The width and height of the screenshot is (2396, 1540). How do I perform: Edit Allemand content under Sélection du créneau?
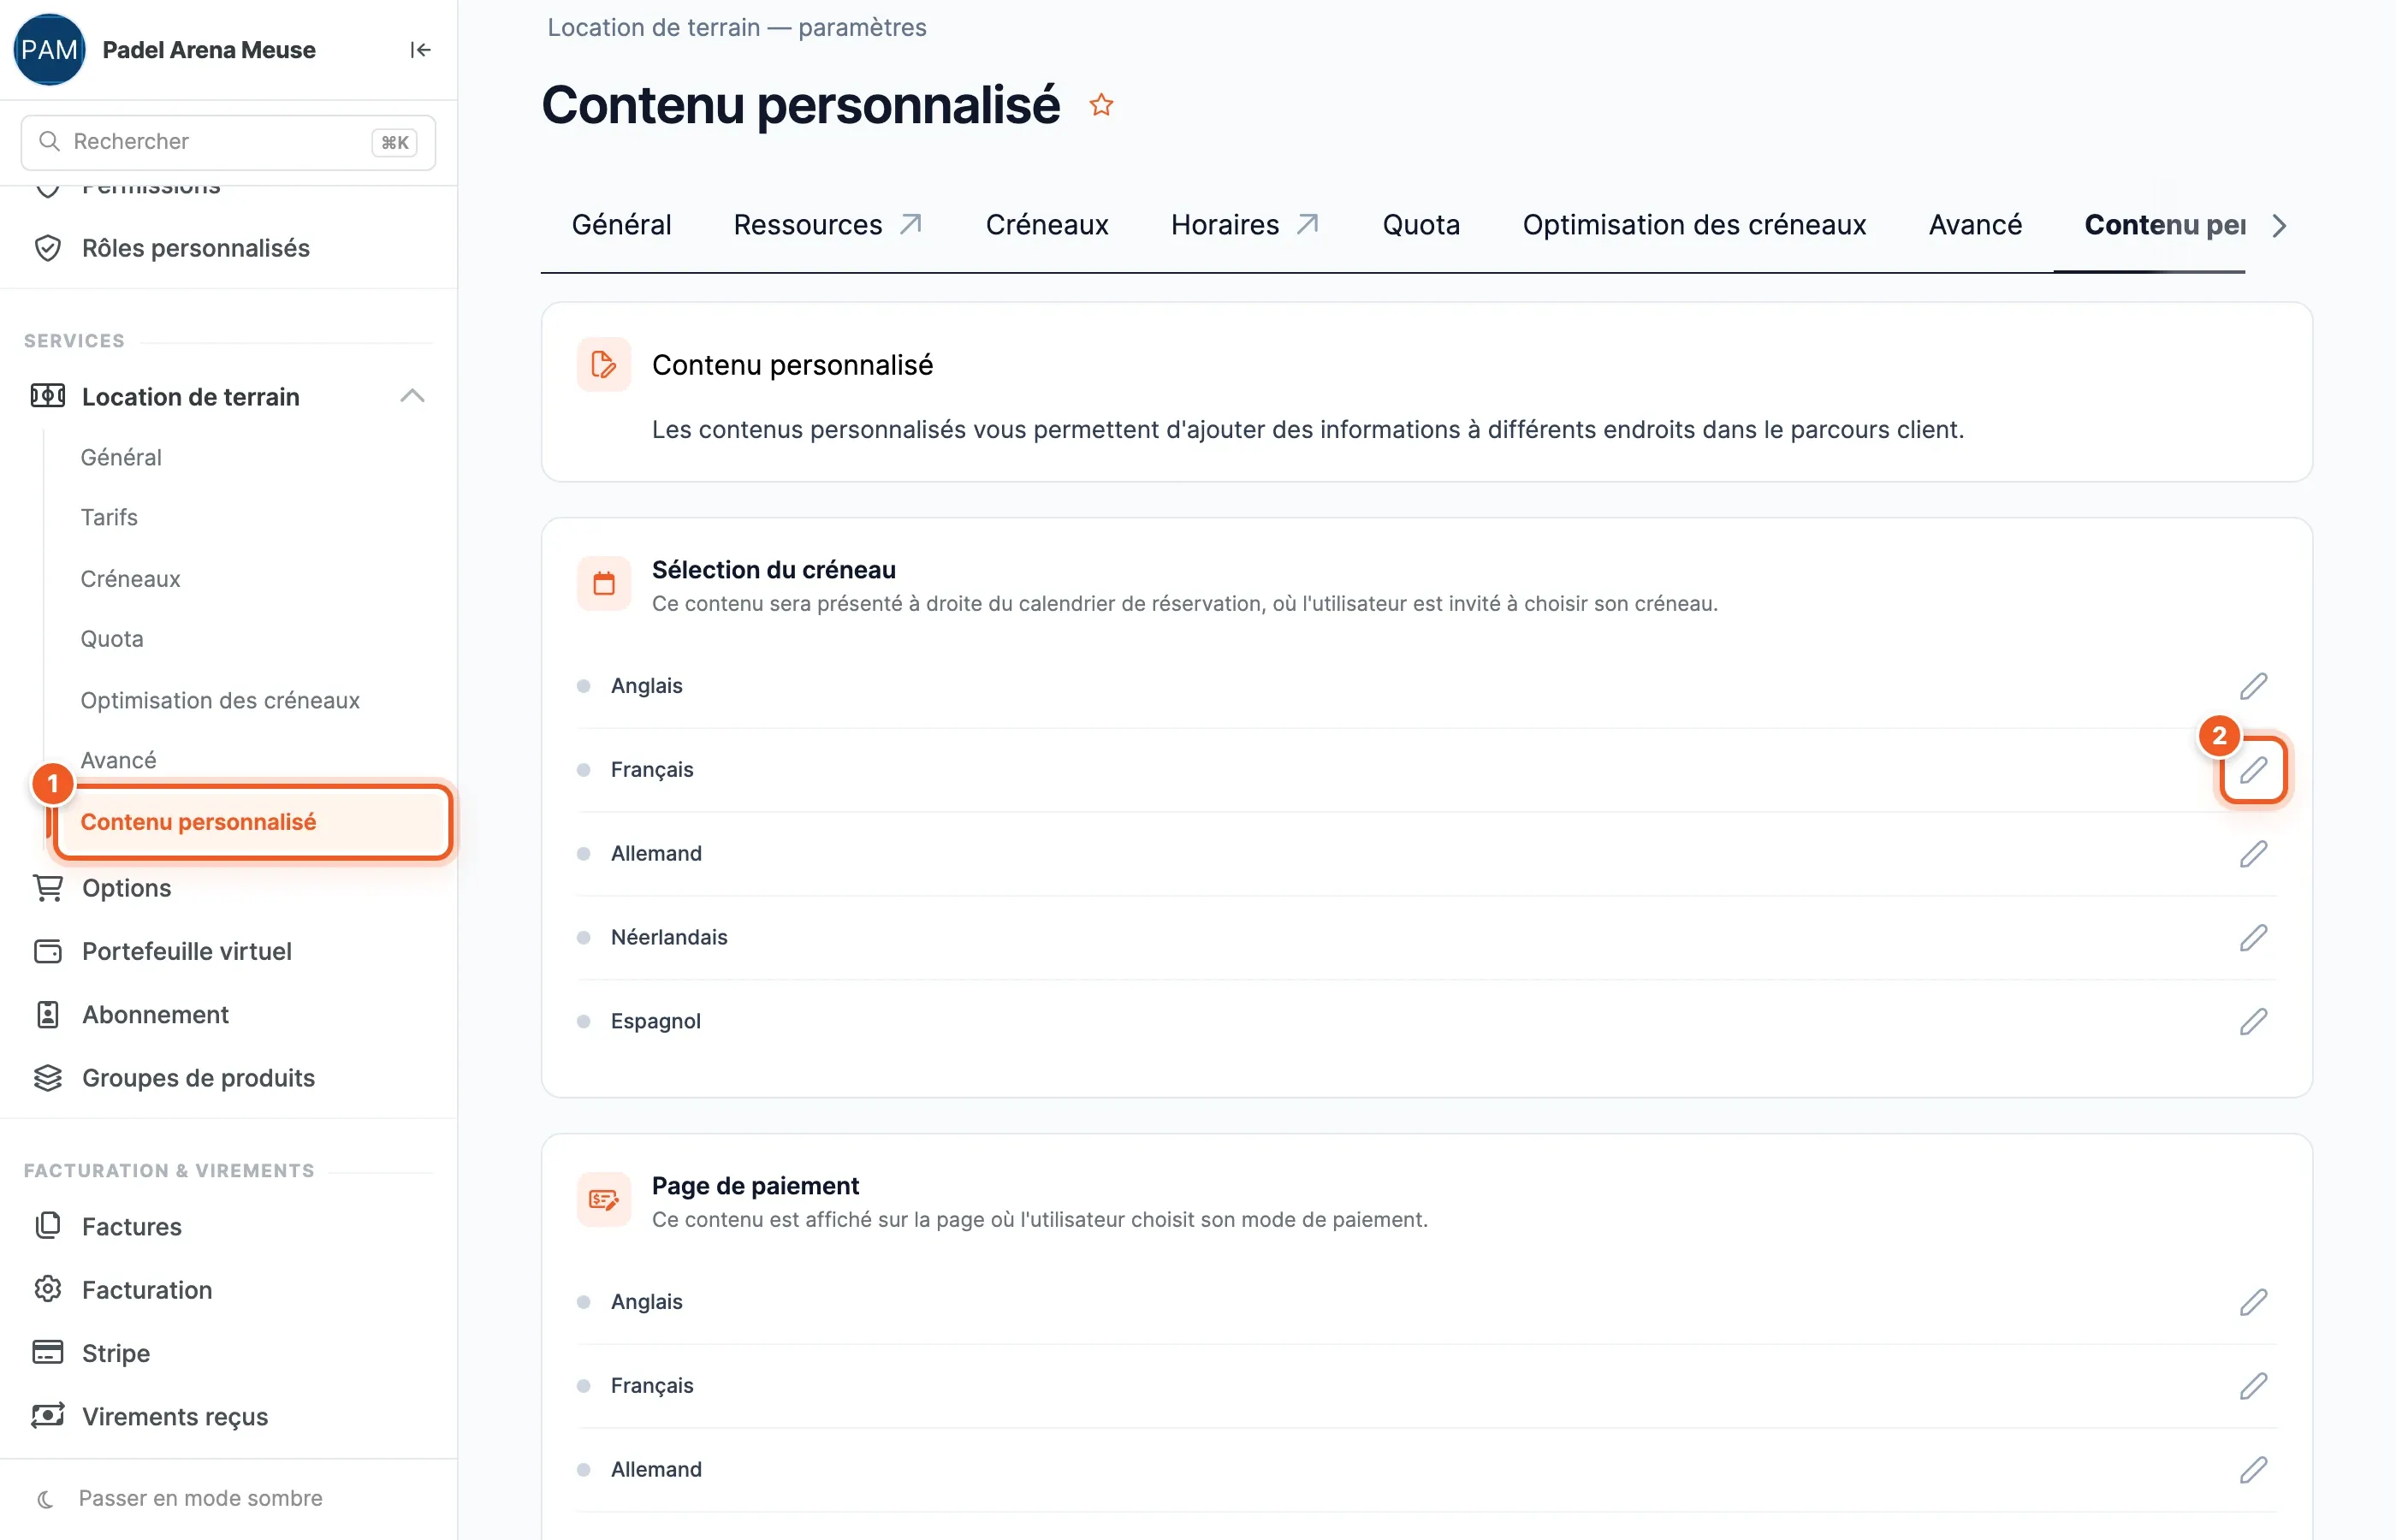click(x=2253, y=854)
